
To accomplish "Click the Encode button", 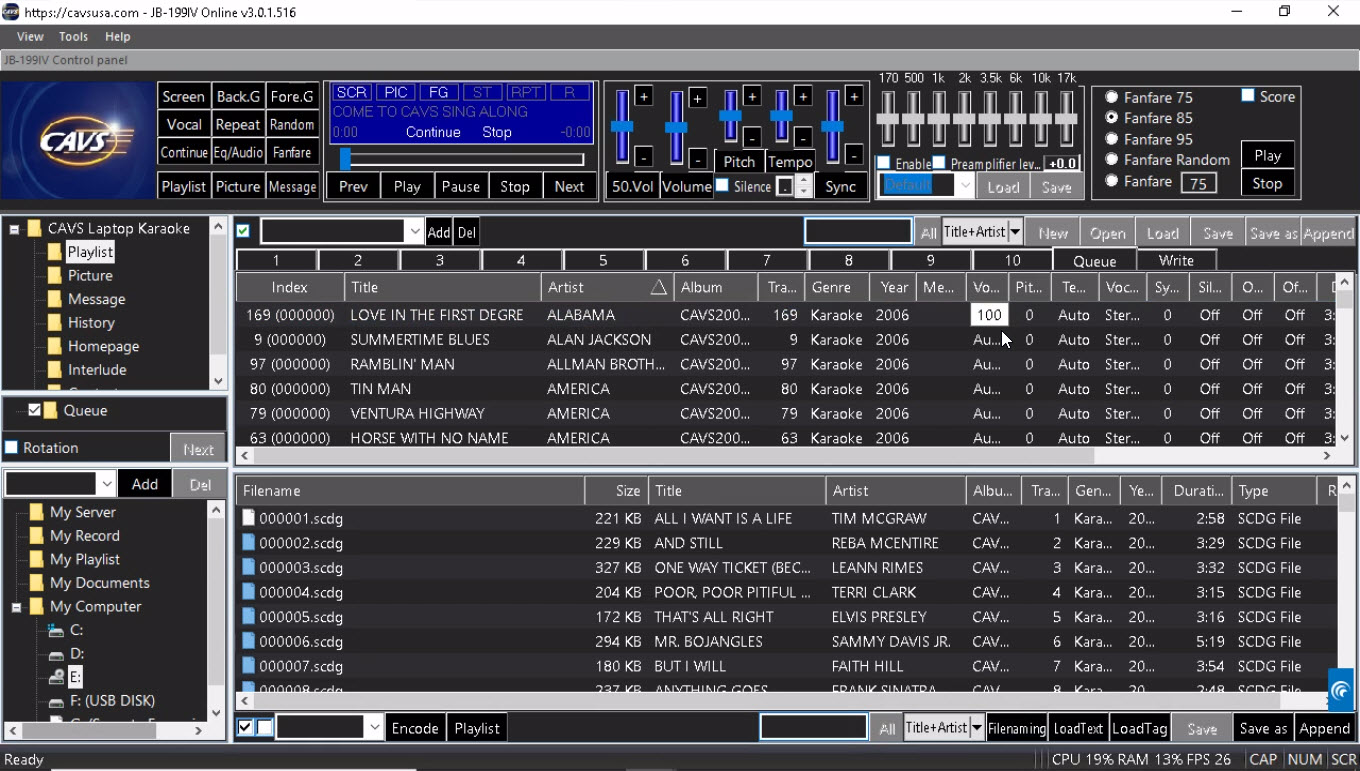I will coord(415,728).
